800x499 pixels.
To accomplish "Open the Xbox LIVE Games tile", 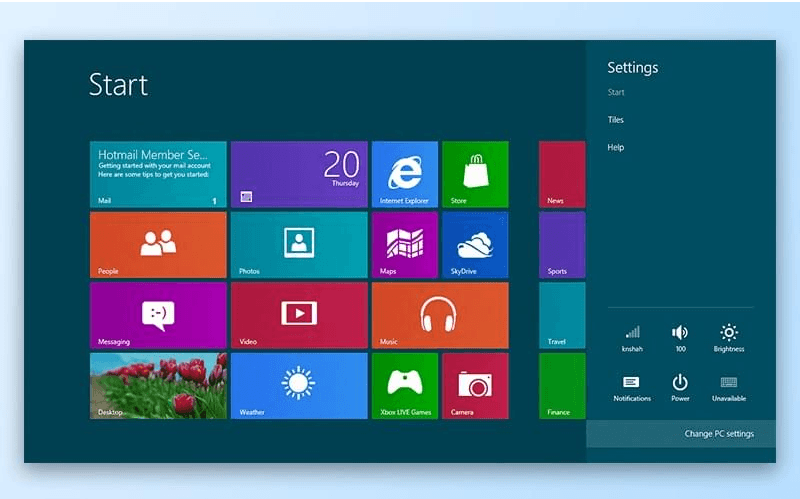I will [x=405, y=386].
